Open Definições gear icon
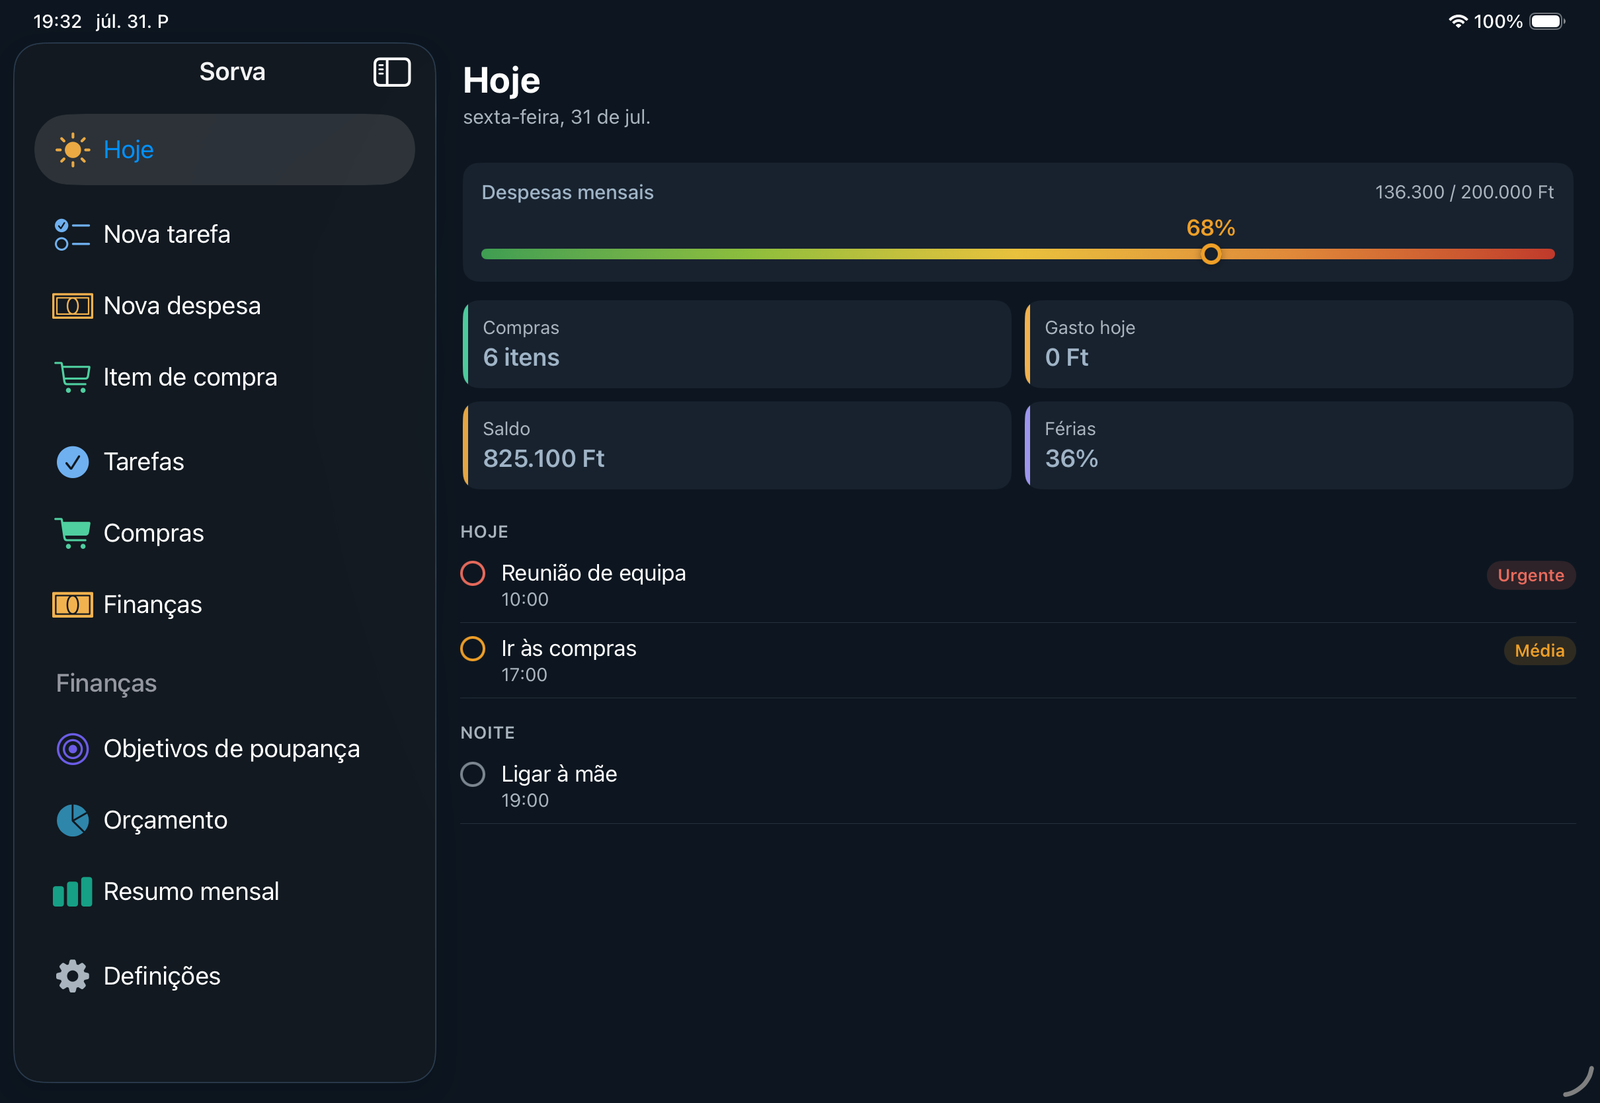 tap(72, 976)
